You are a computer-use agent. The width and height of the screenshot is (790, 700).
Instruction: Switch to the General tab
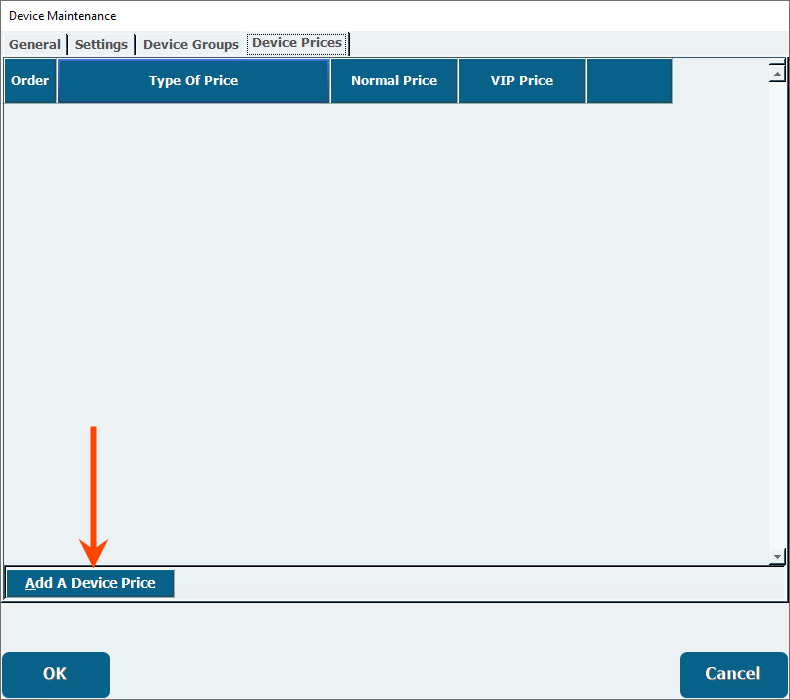coord(34,44)
